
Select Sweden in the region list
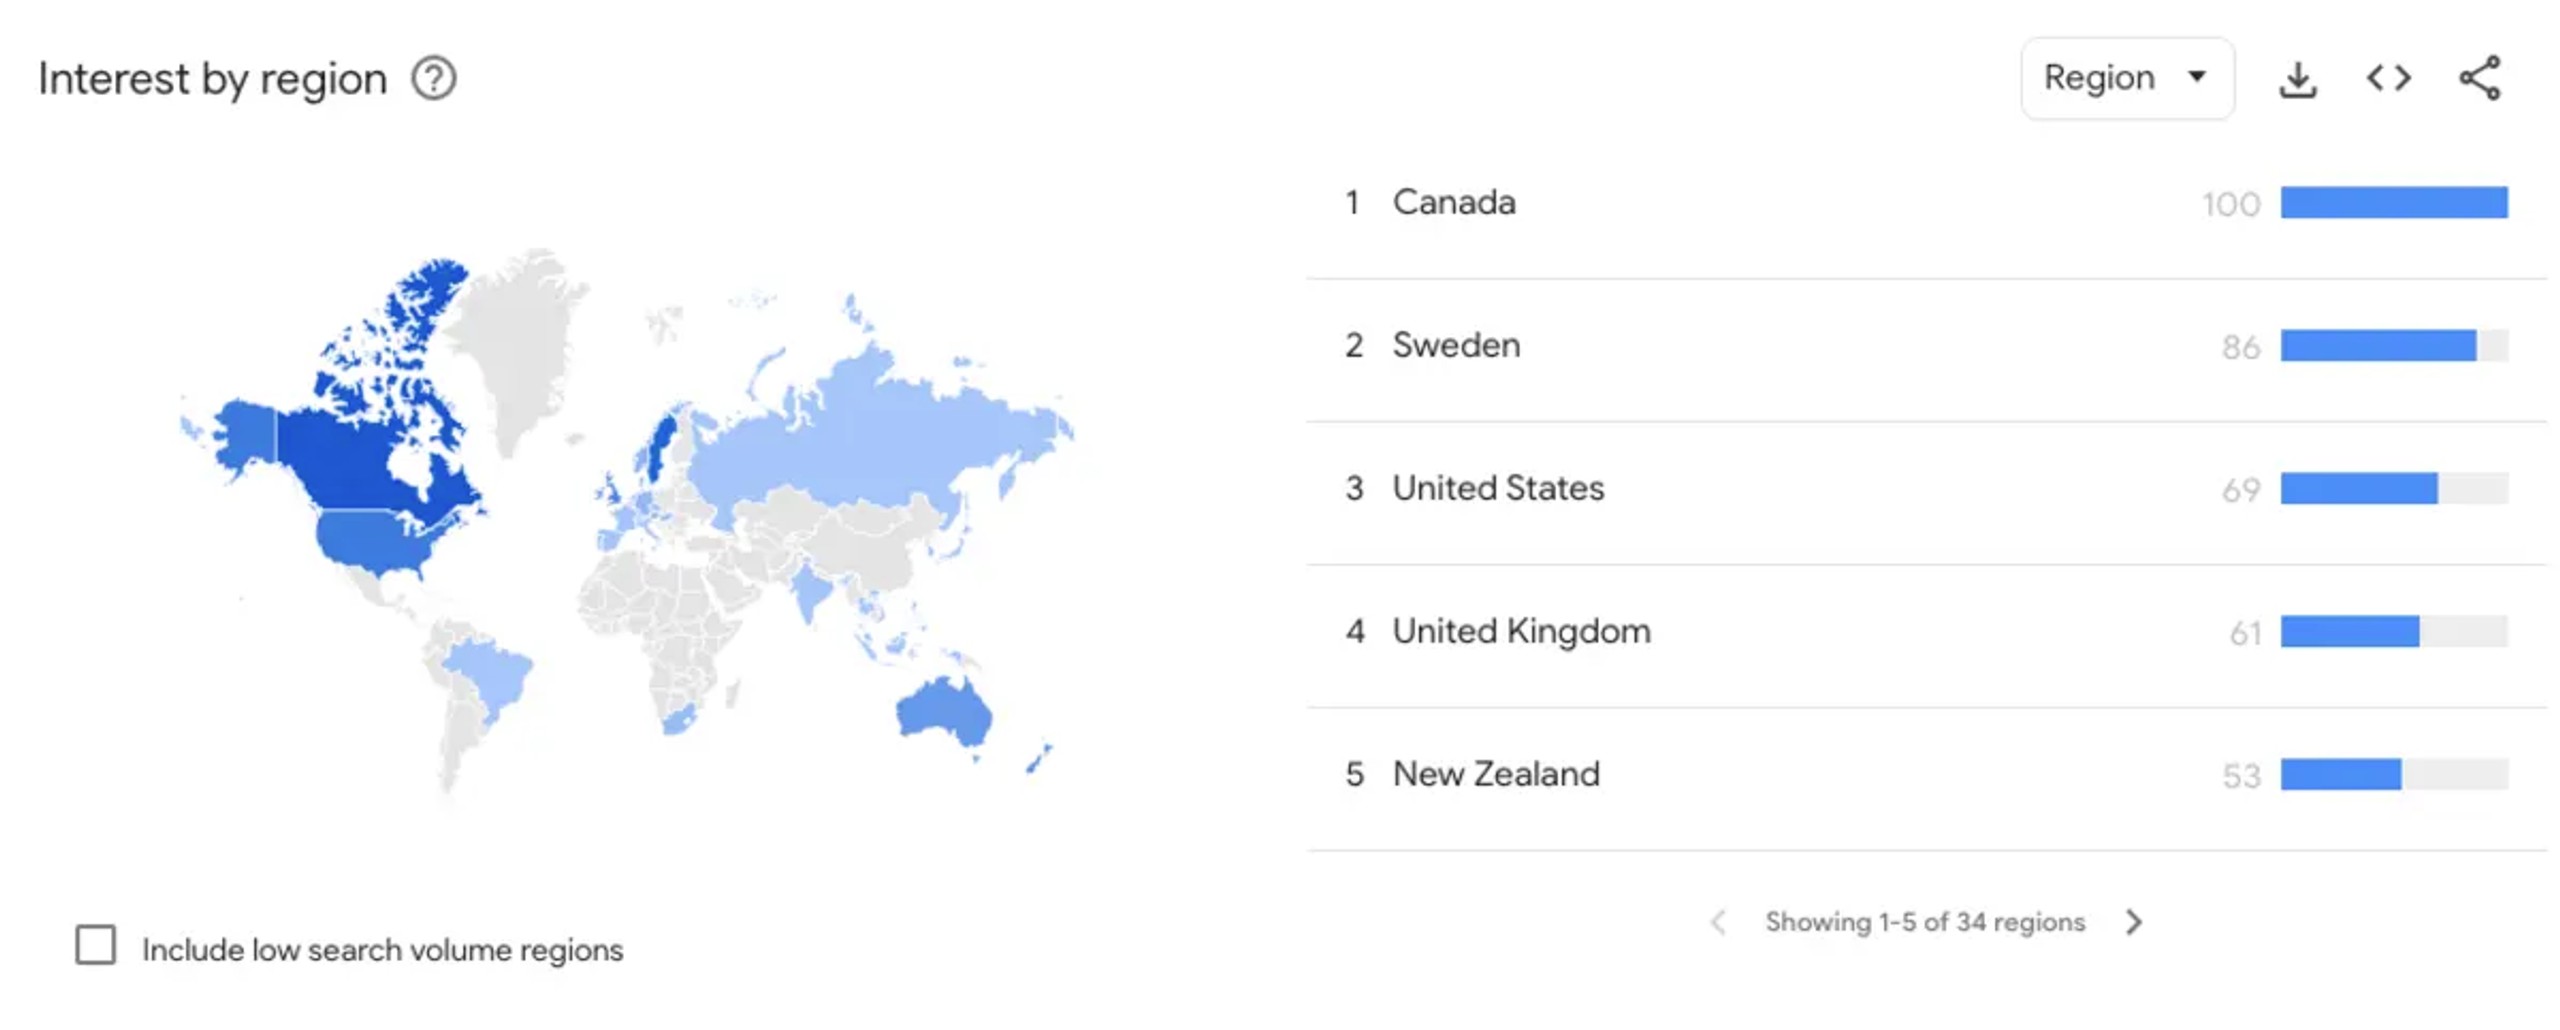(1457, 345)
